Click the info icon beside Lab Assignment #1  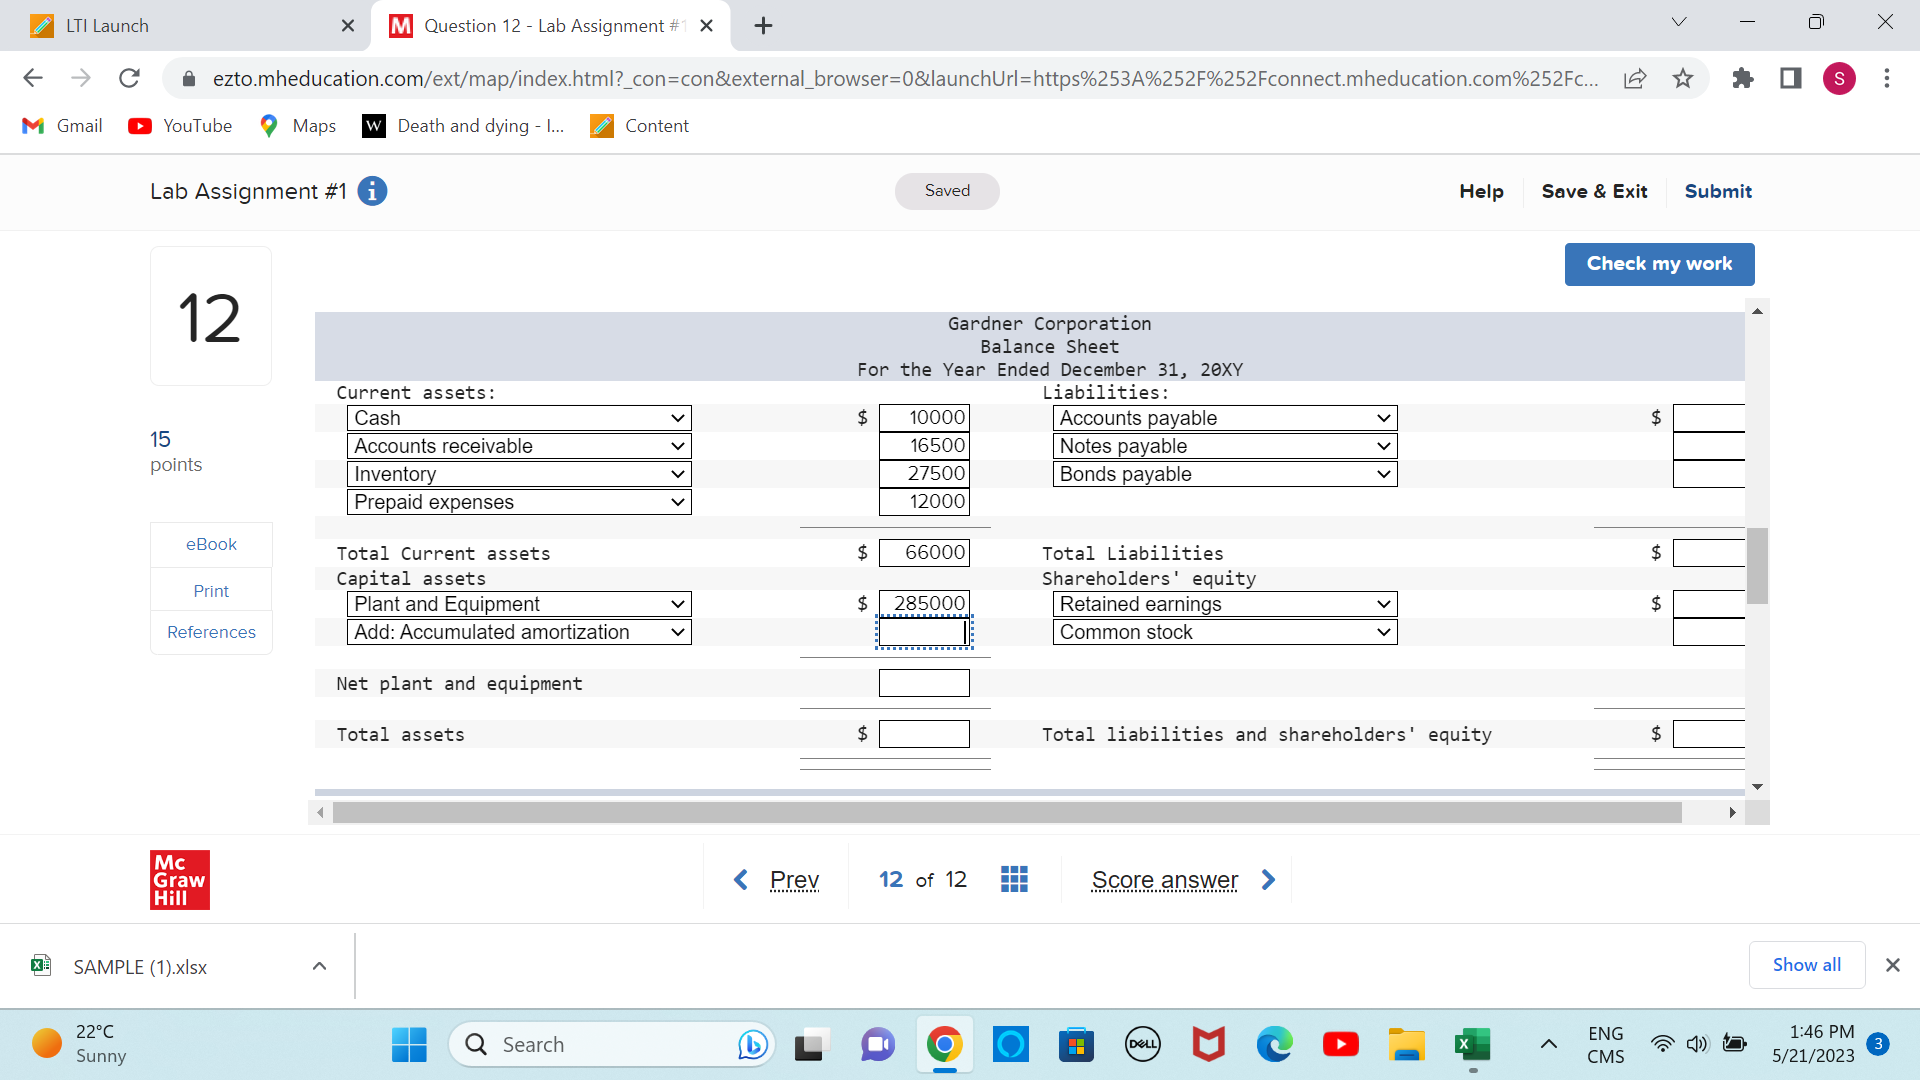[x=372, y=191]
